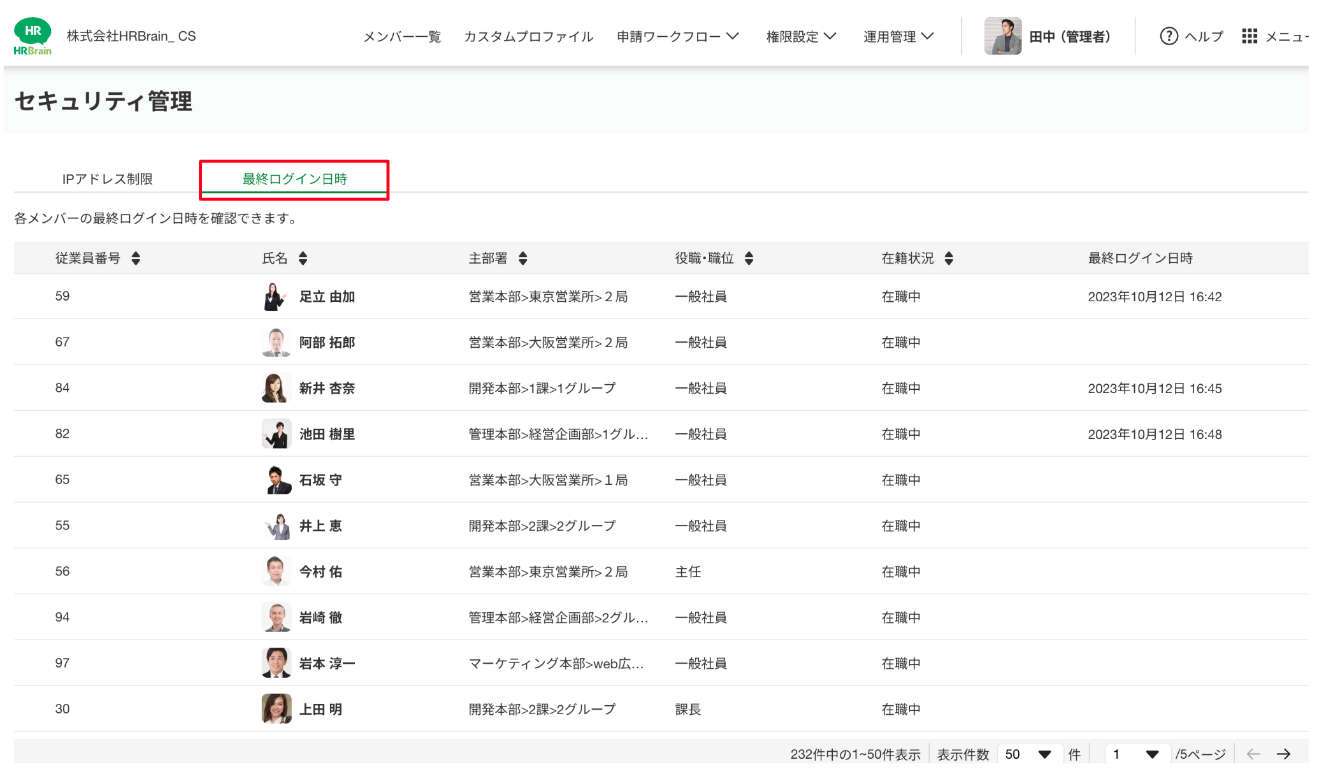
Task: Open the メンバー一覧 navigation link
Action: [x=401, y=37]
